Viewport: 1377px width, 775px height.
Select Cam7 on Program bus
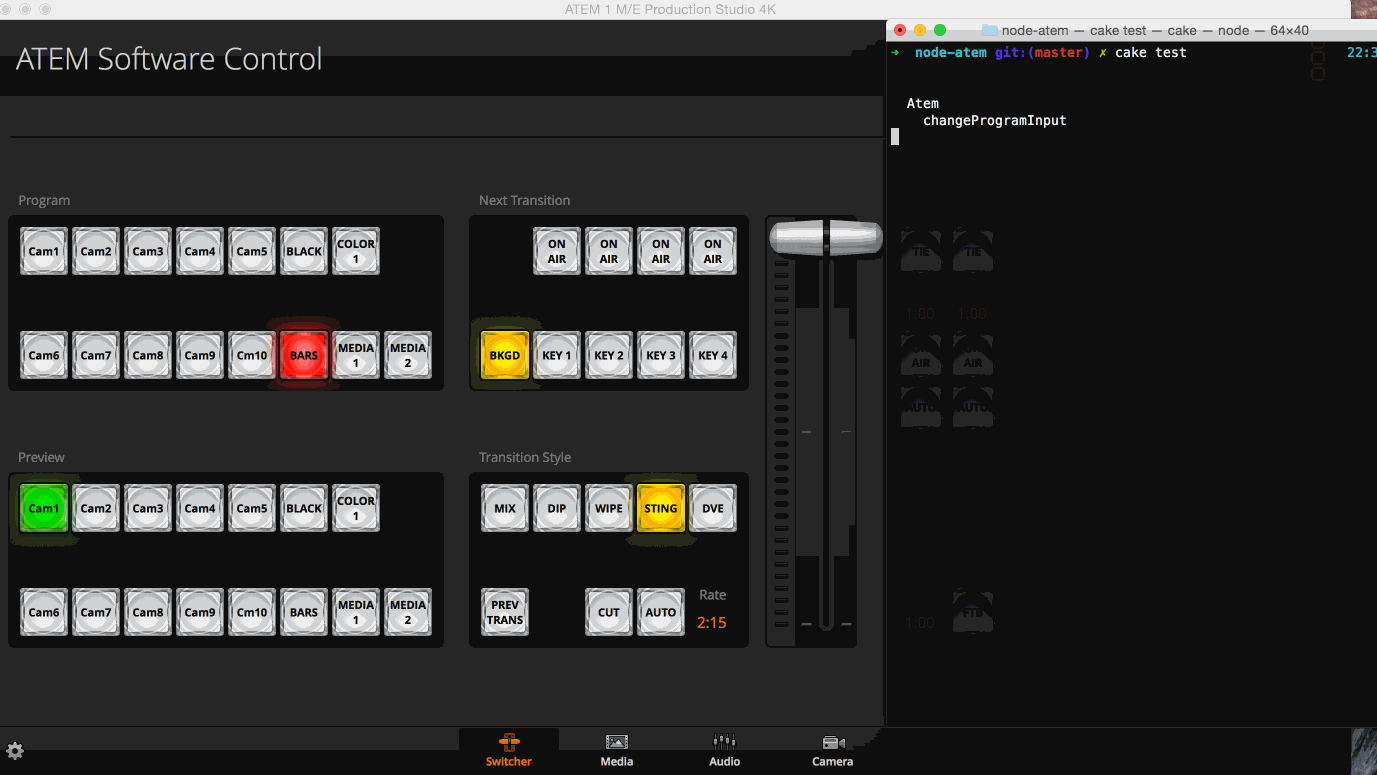point(96,355)
